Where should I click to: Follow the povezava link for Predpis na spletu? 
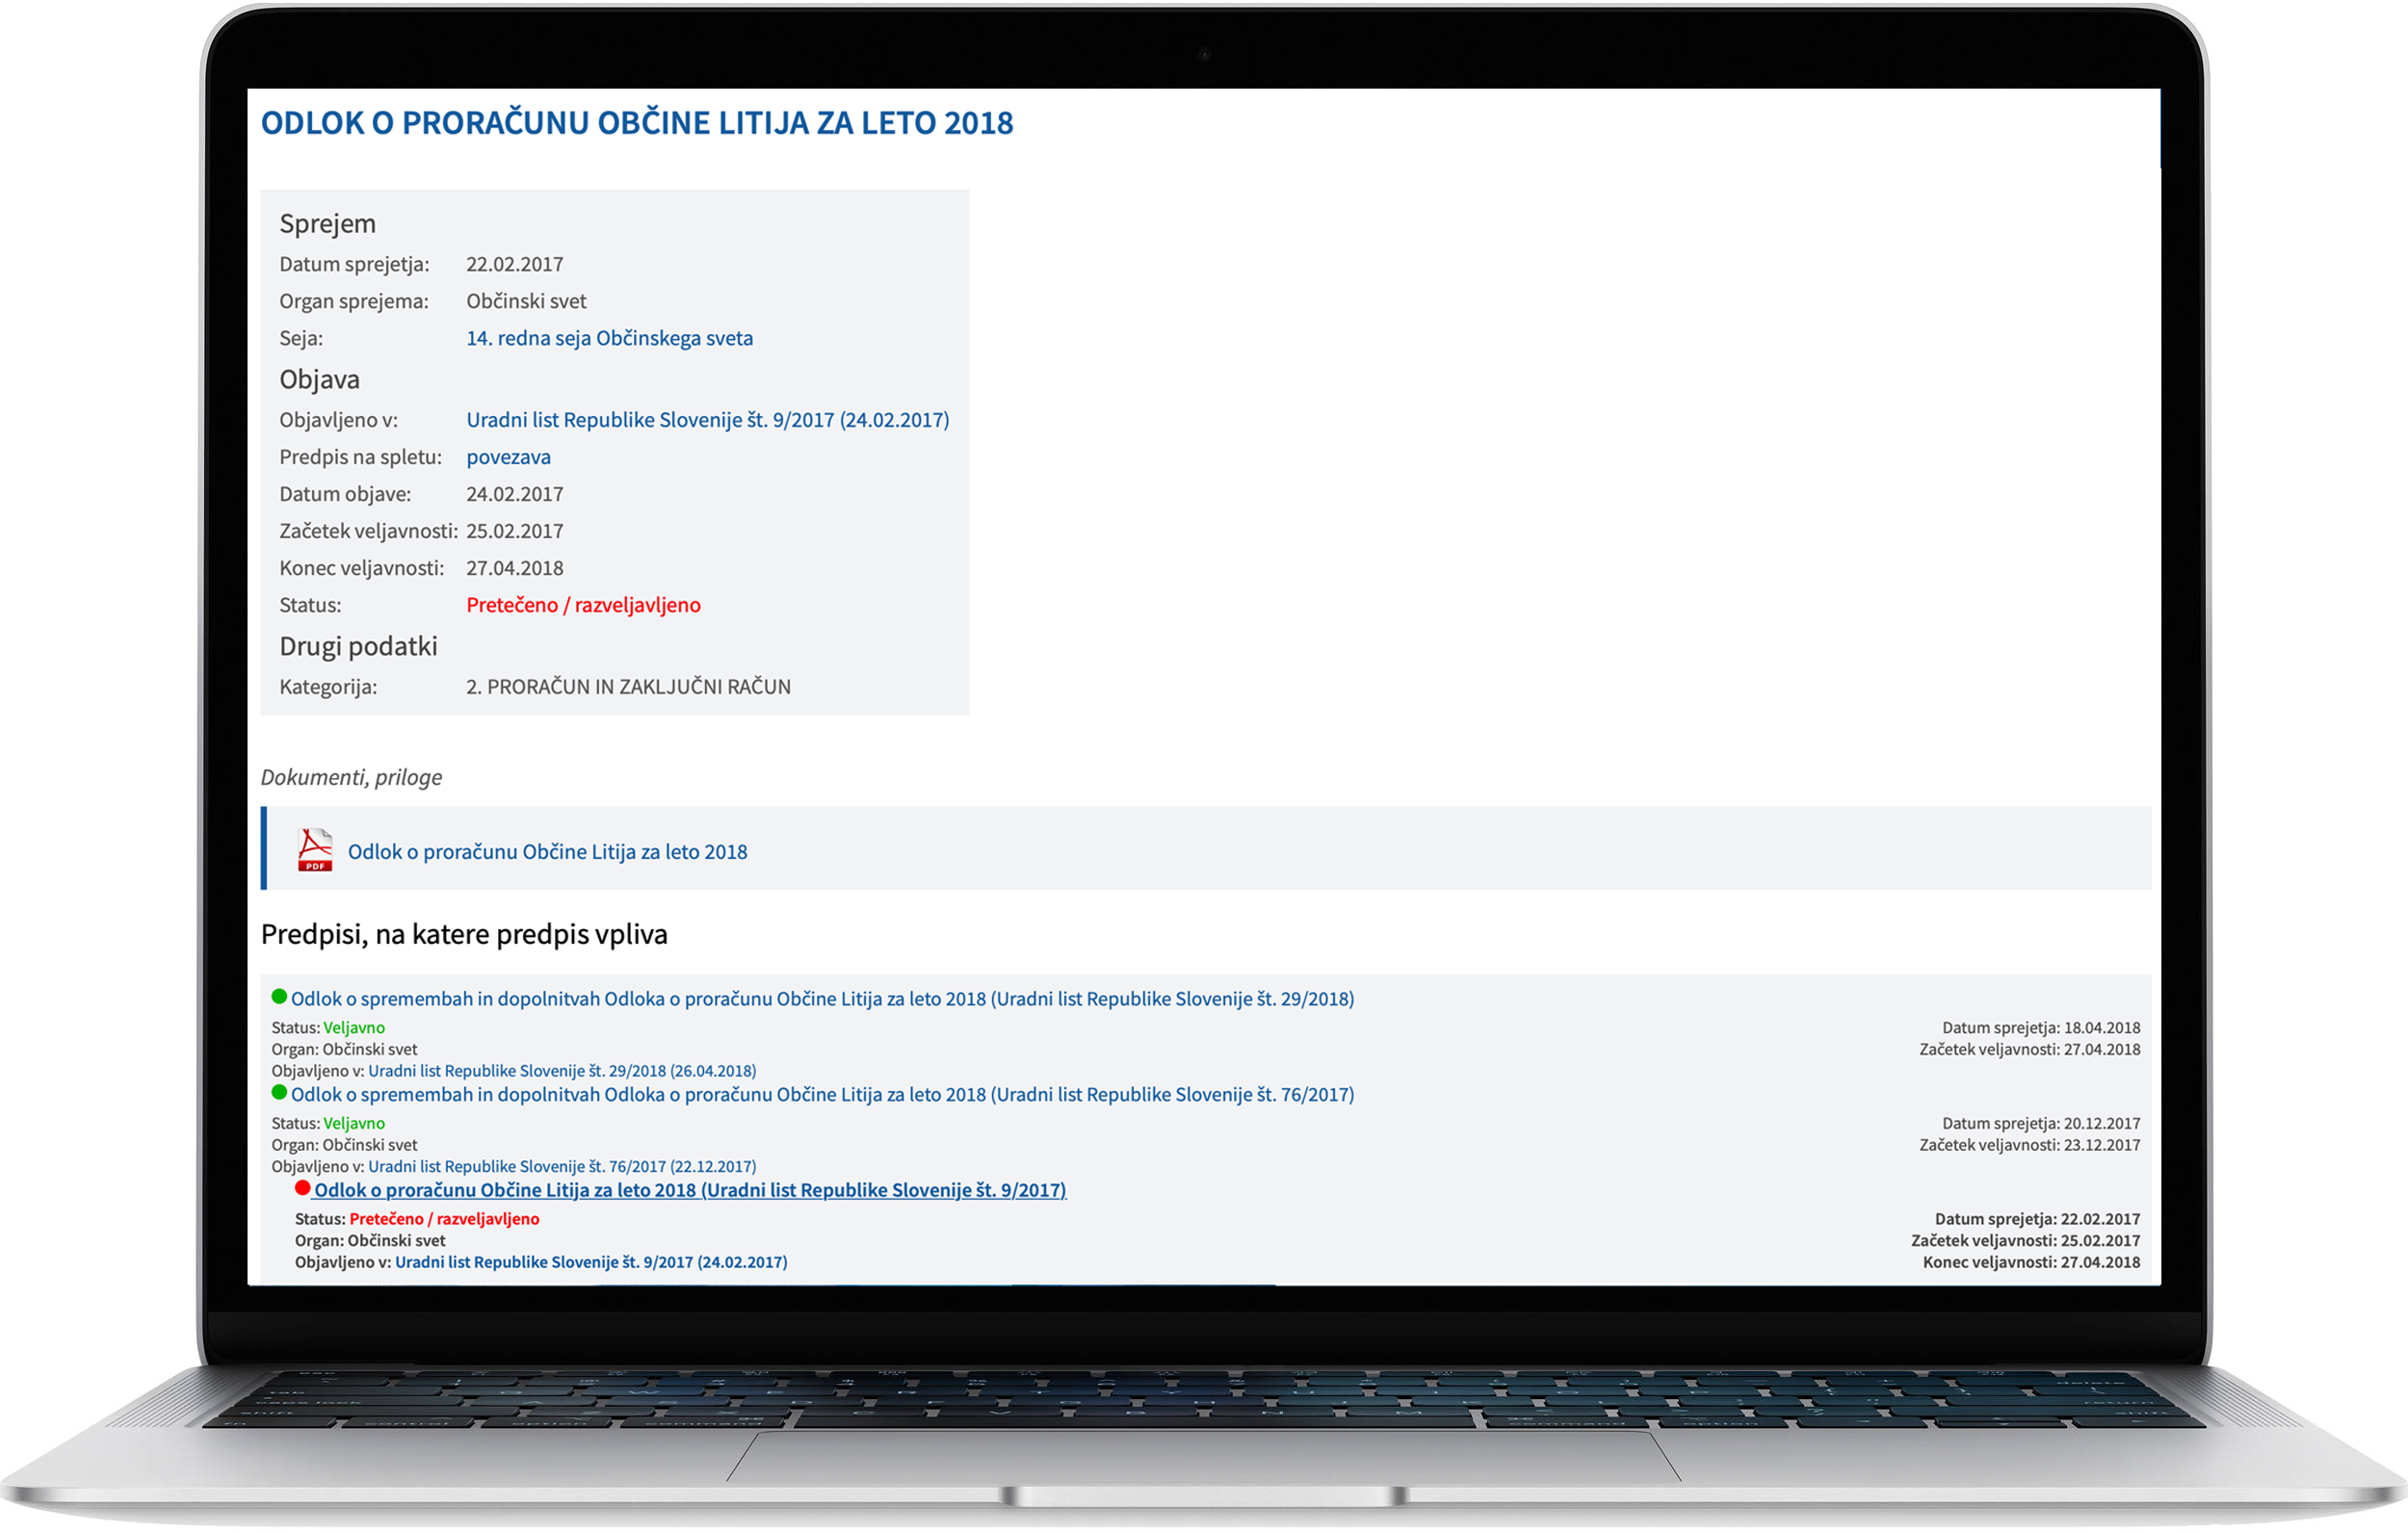point(508,457)
